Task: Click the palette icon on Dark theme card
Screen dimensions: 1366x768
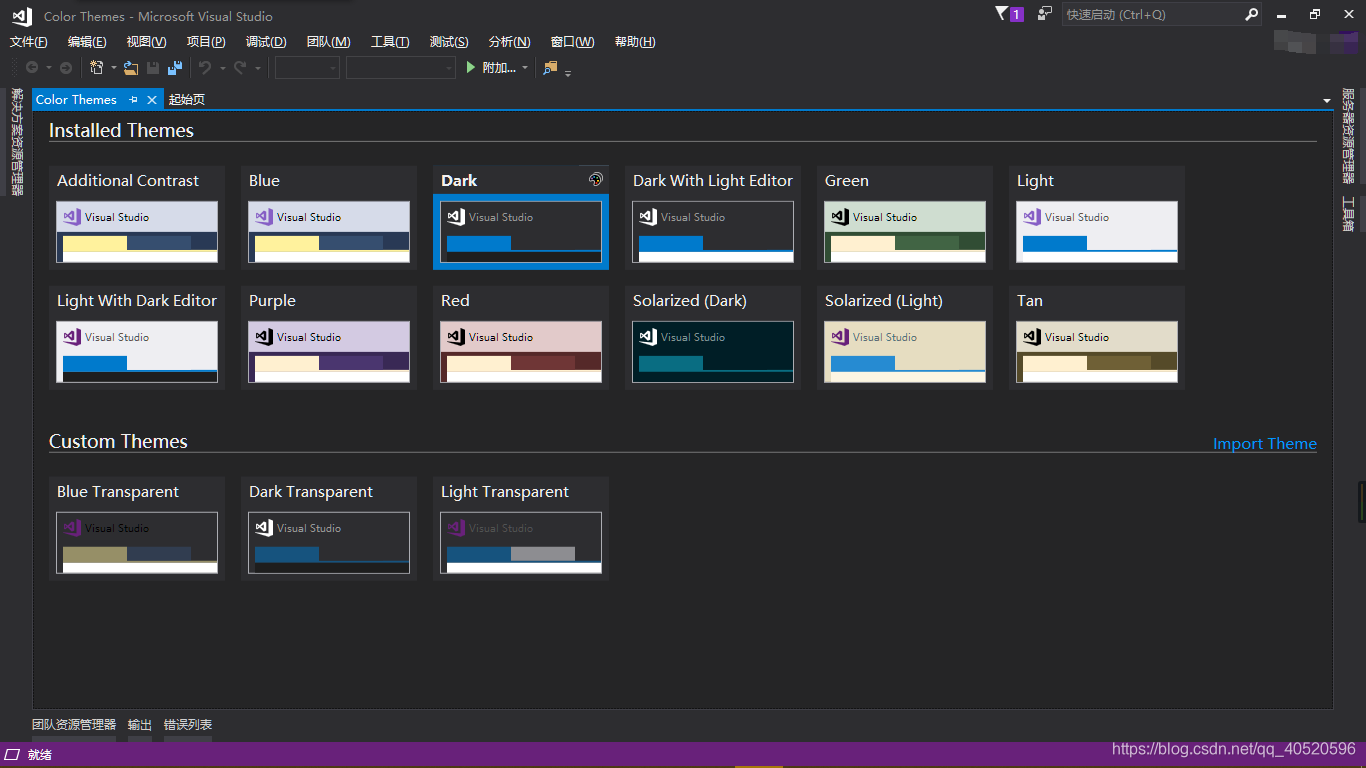Action: pos(596,180)
